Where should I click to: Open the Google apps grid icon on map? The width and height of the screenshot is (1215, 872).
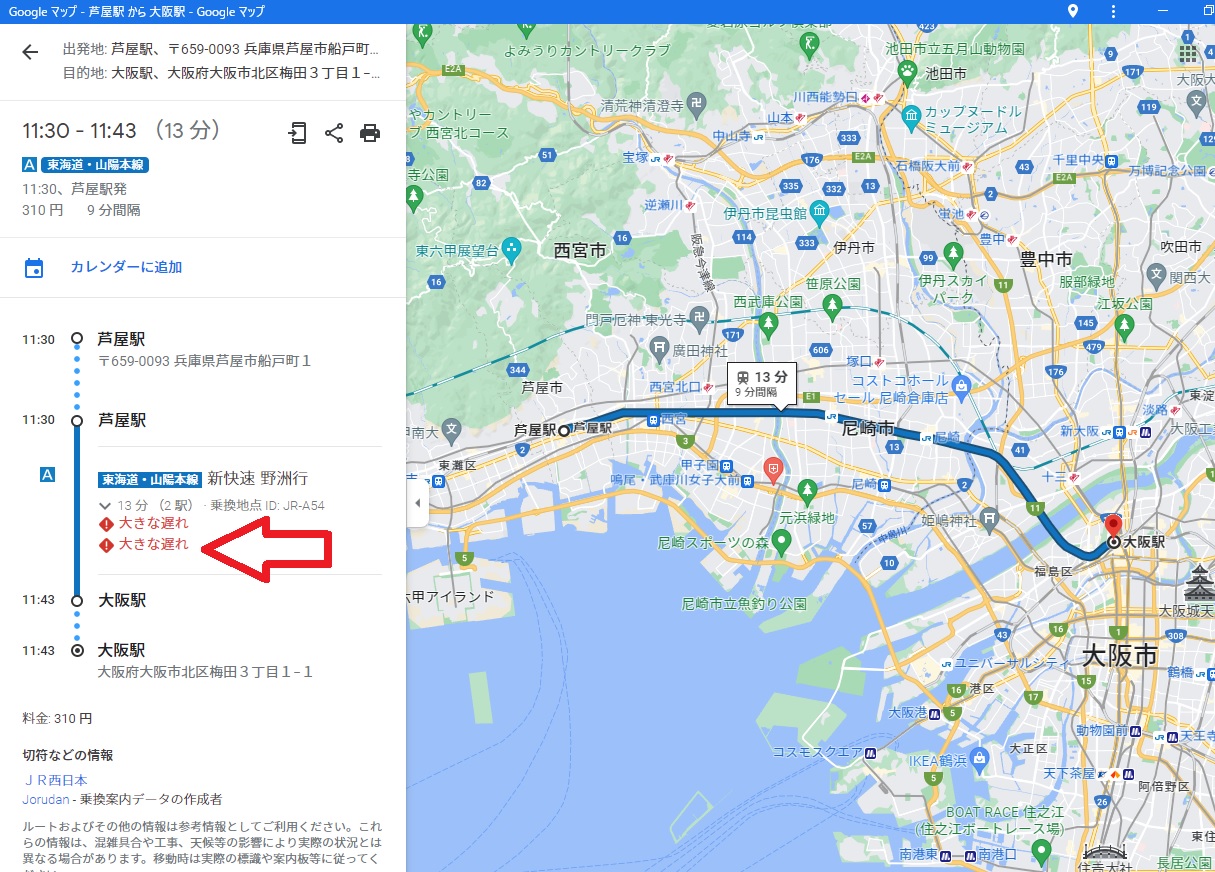(1188, 54)
